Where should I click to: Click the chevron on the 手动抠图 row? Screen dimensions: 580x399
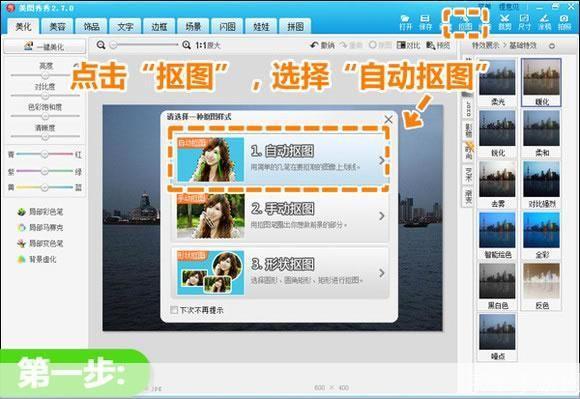[x=382, y=216]
